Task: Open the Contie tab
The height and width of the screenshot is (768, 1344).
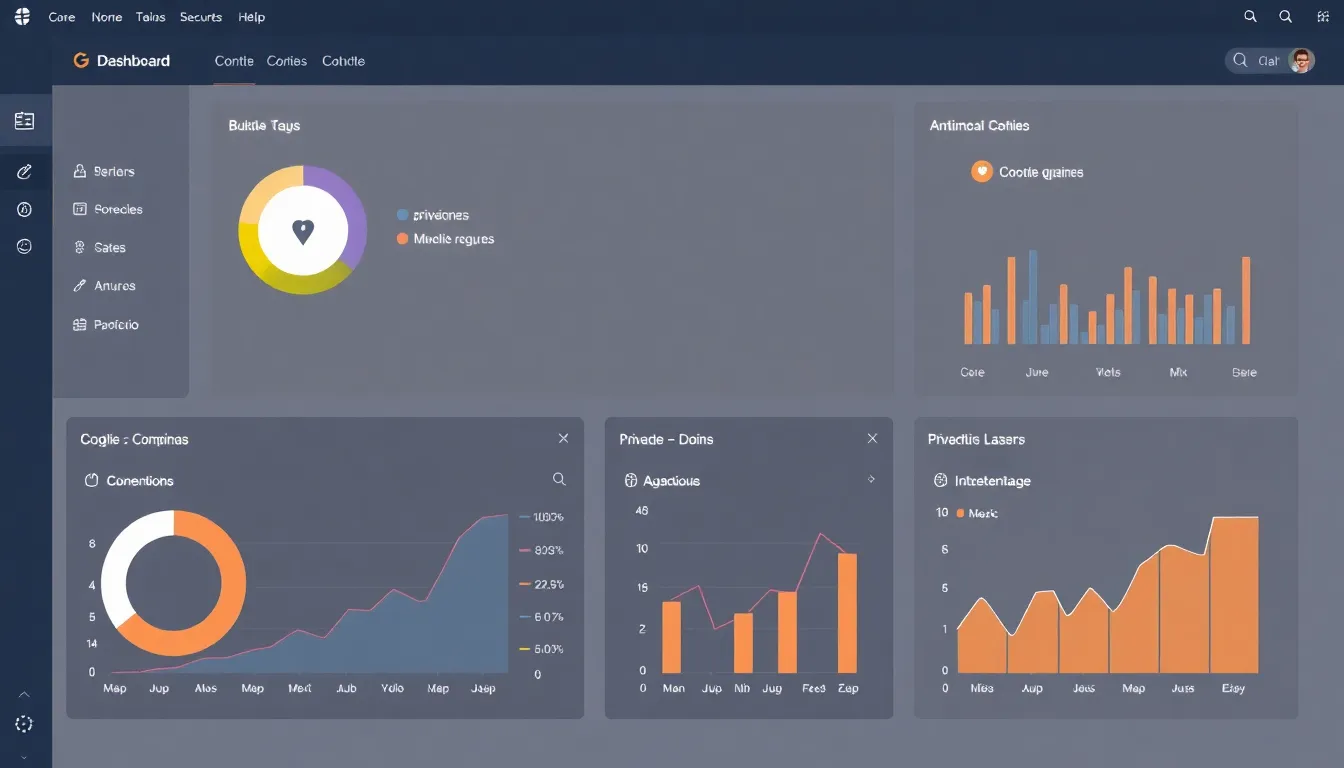Action: point(234,61)
